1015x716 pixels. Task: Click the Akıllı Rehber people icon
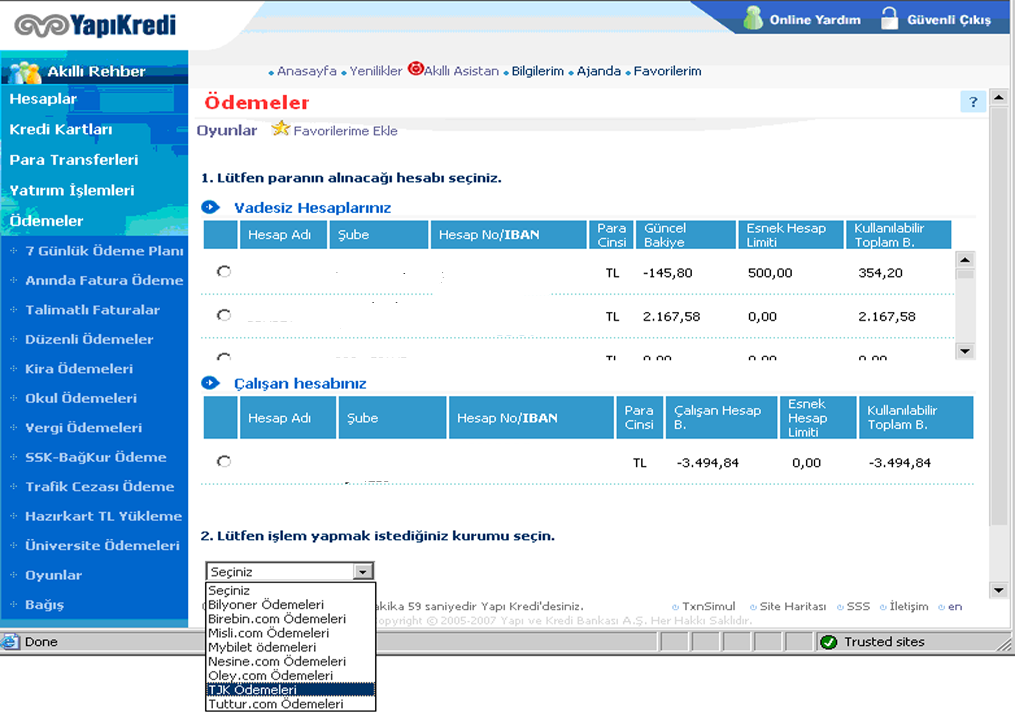pos(26,72)
